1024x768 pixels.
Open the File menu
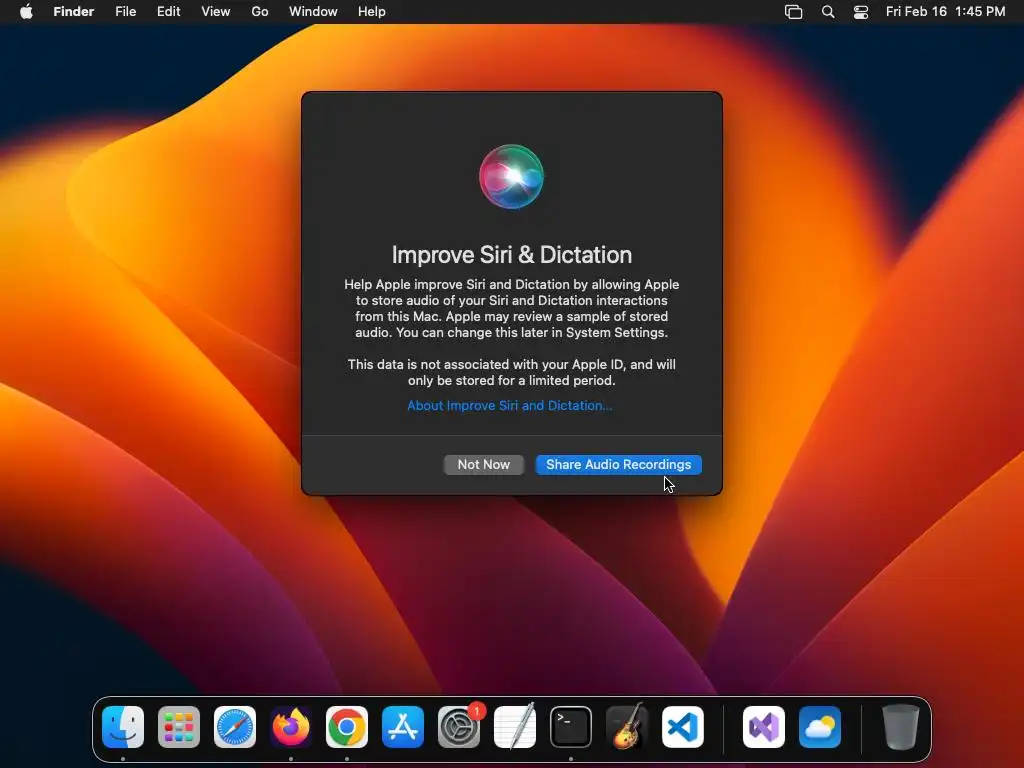(x=125, y=12)
